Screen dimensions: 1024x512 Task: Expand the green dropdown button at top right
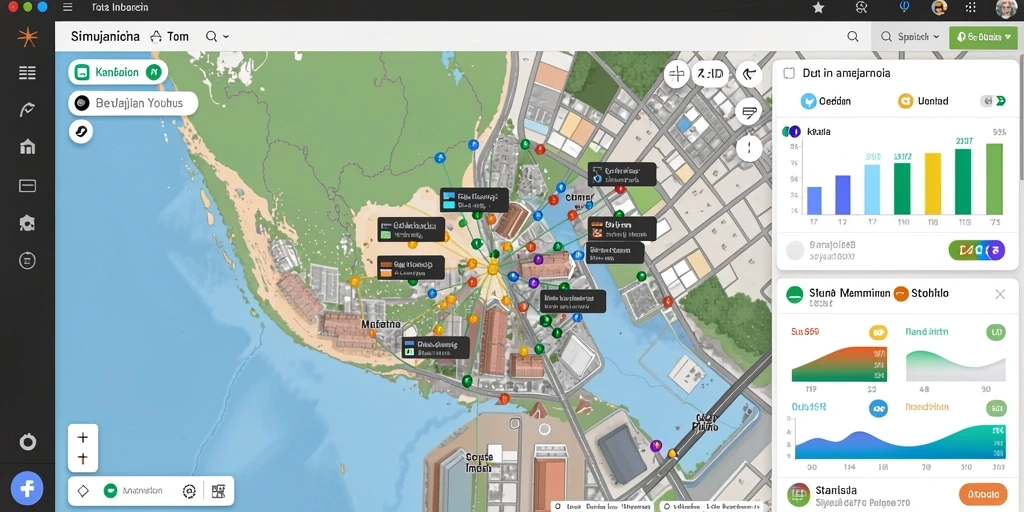984,37
